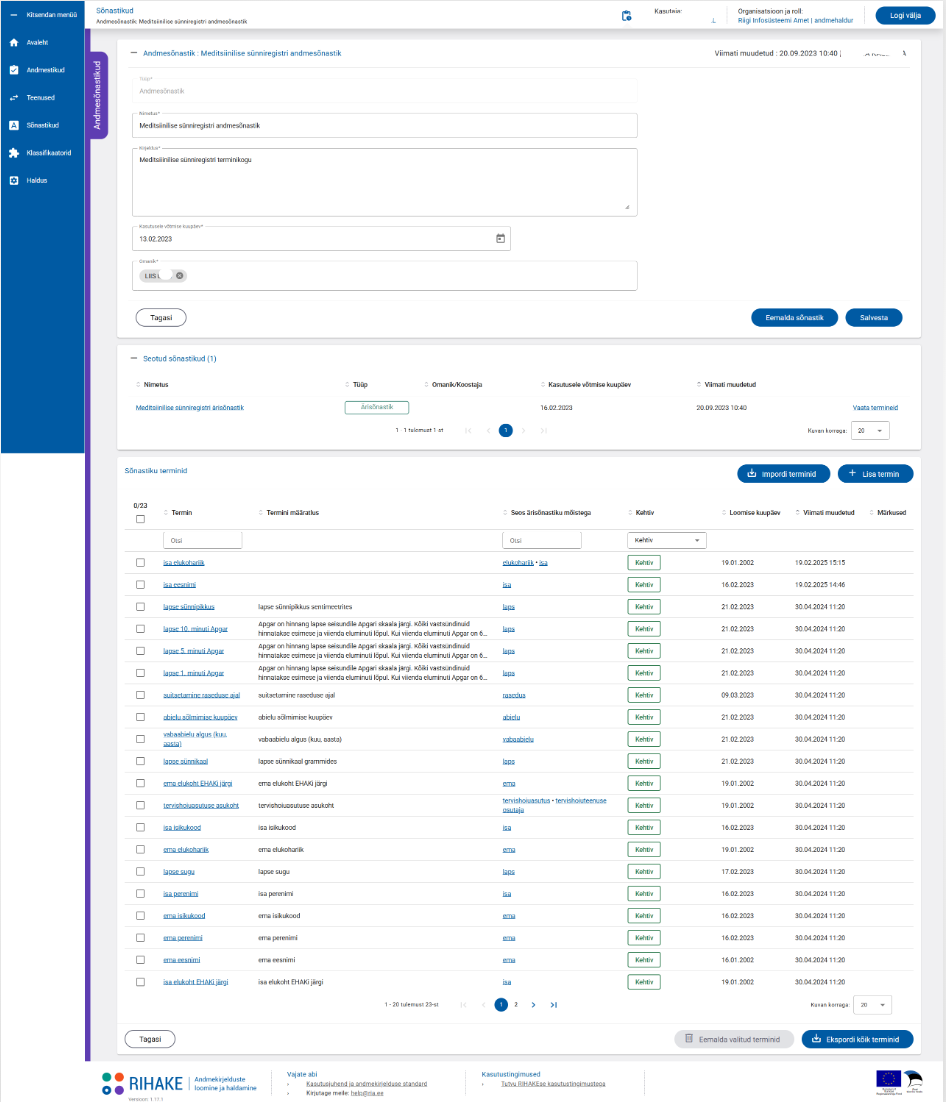946x1102 pixels.
Task: Sort terms table by Loomise kuupäev column
Action: 748,512
